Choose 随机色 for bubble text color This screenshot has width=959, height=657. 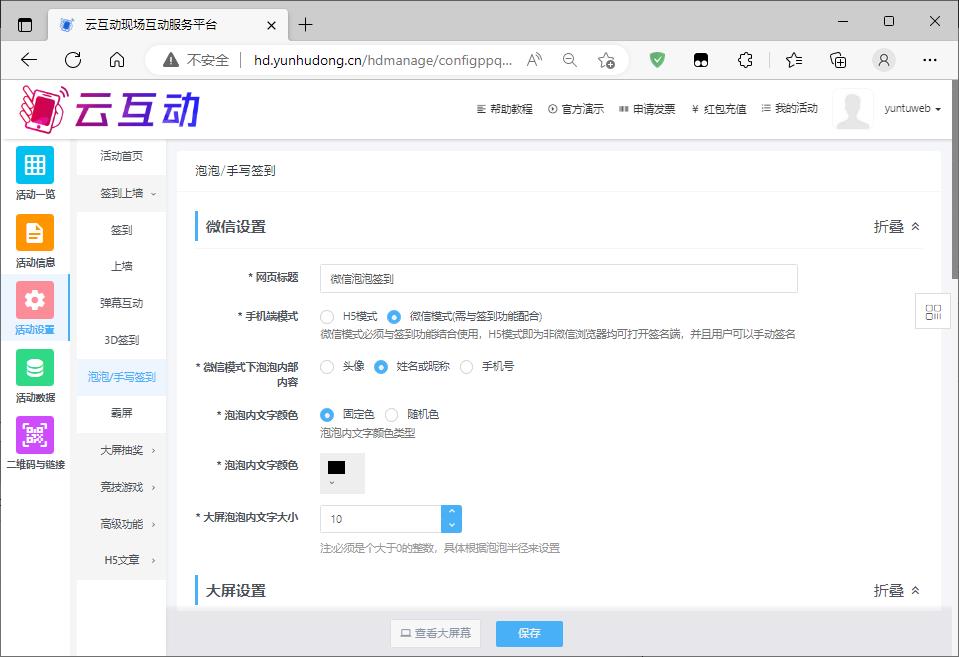(391, 414)
